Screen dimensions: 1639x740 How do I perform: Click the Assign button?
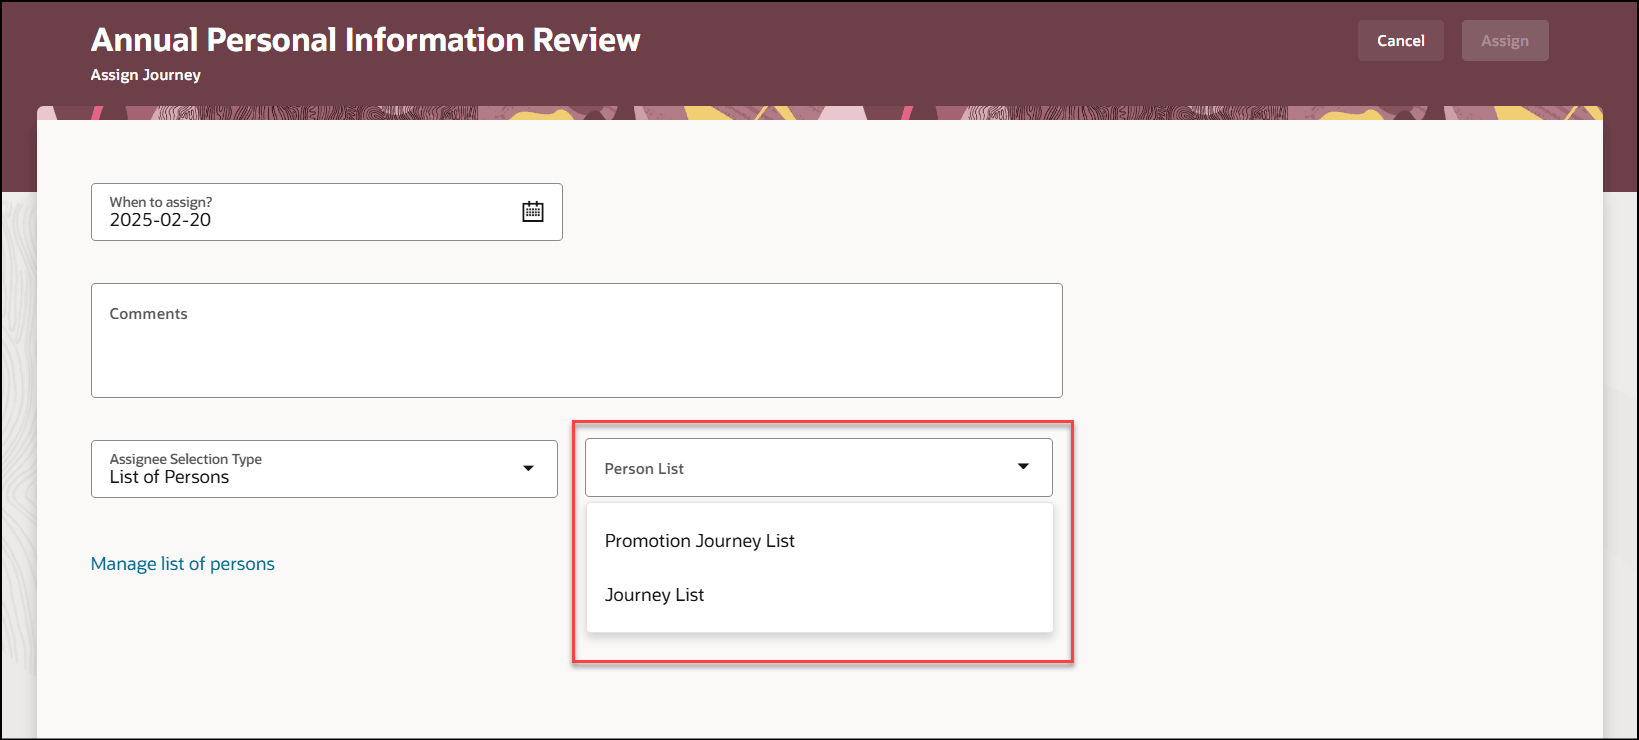(1504, 41)
